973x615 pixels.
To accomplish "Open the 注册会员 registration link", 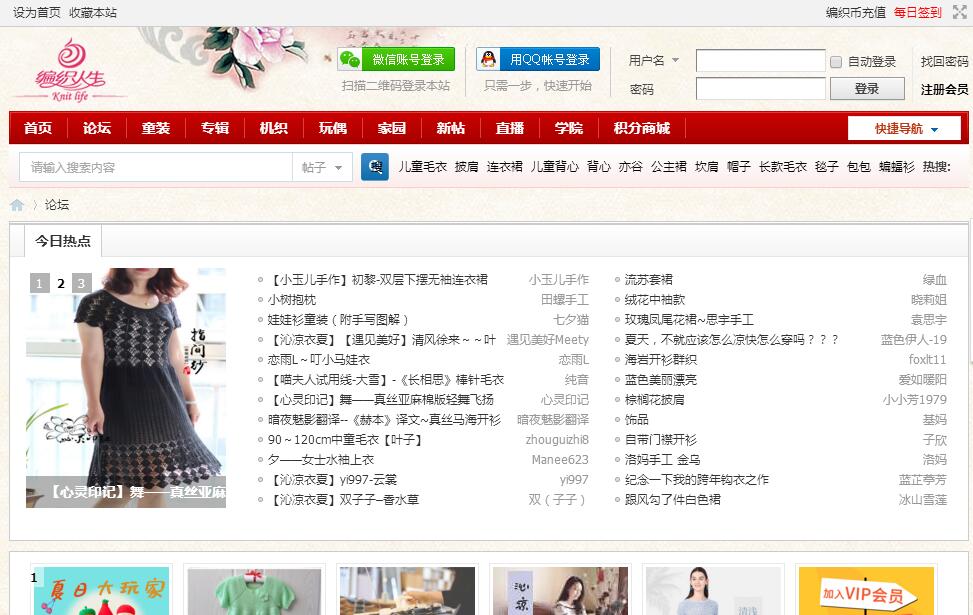I will pos(944,89).
